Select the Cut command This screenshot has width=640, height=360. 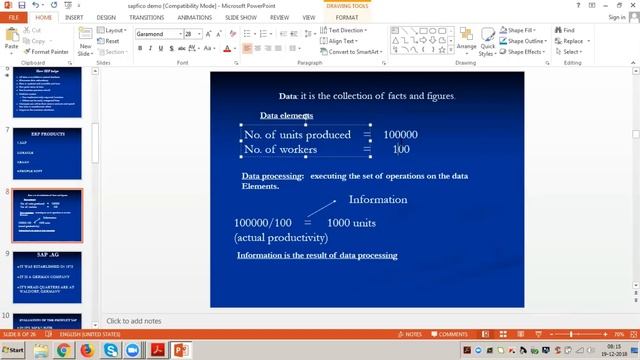pyautogui.click(x=32, y=30)
